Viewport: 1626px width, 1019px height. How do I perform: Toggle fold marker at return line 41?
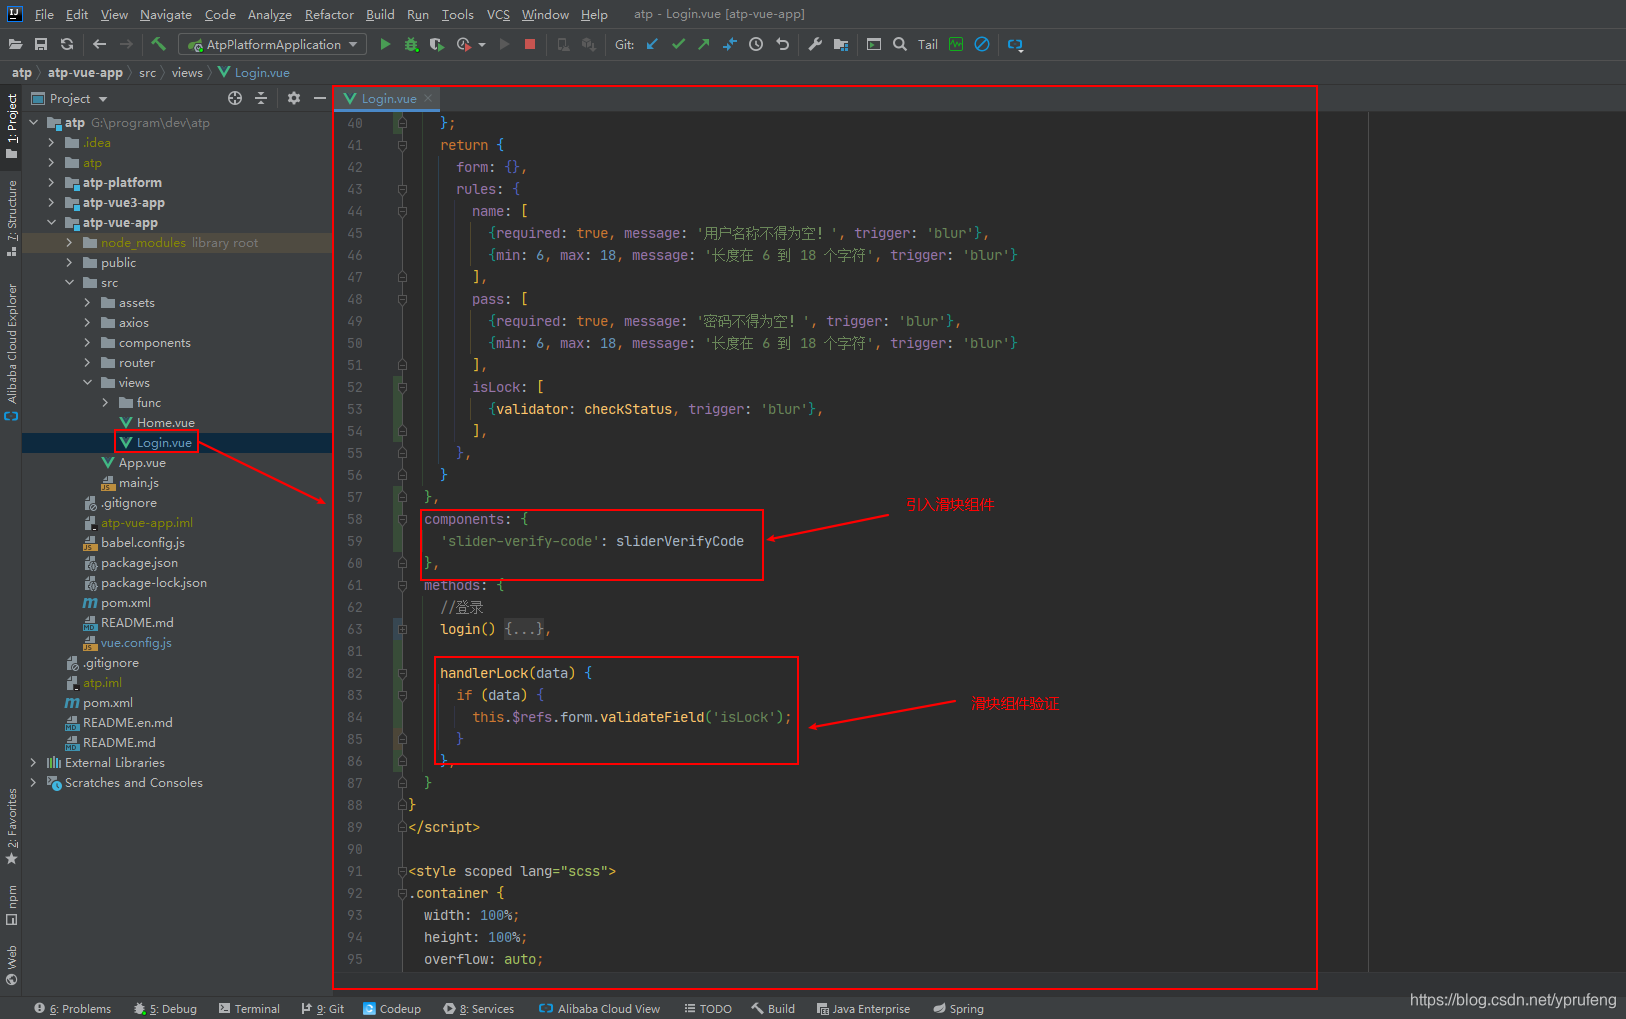click(402, 145)
